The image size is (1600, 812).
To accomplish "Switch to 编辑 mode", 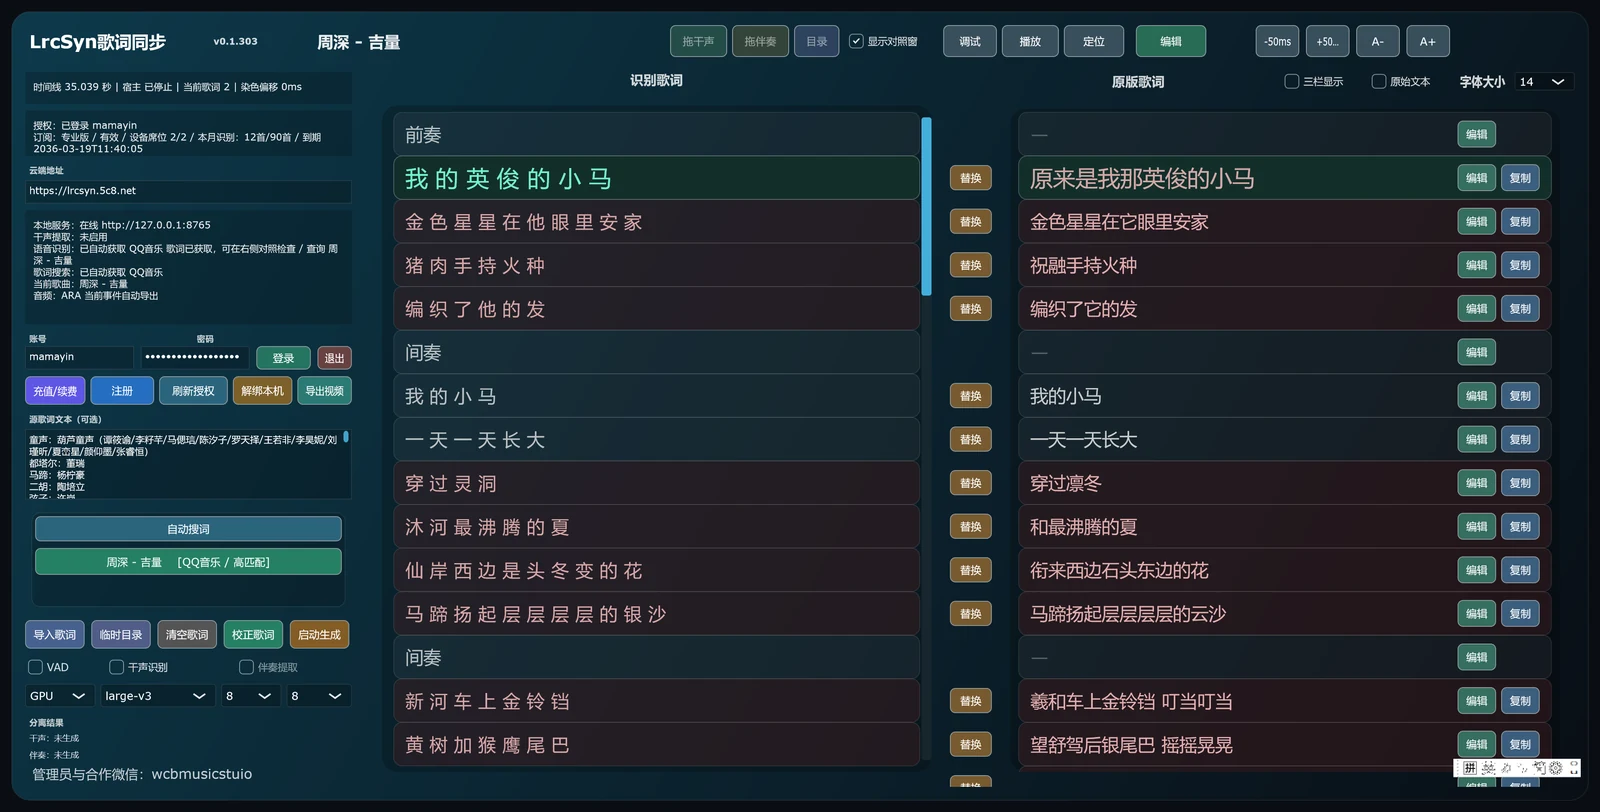I will (1171, 41).
